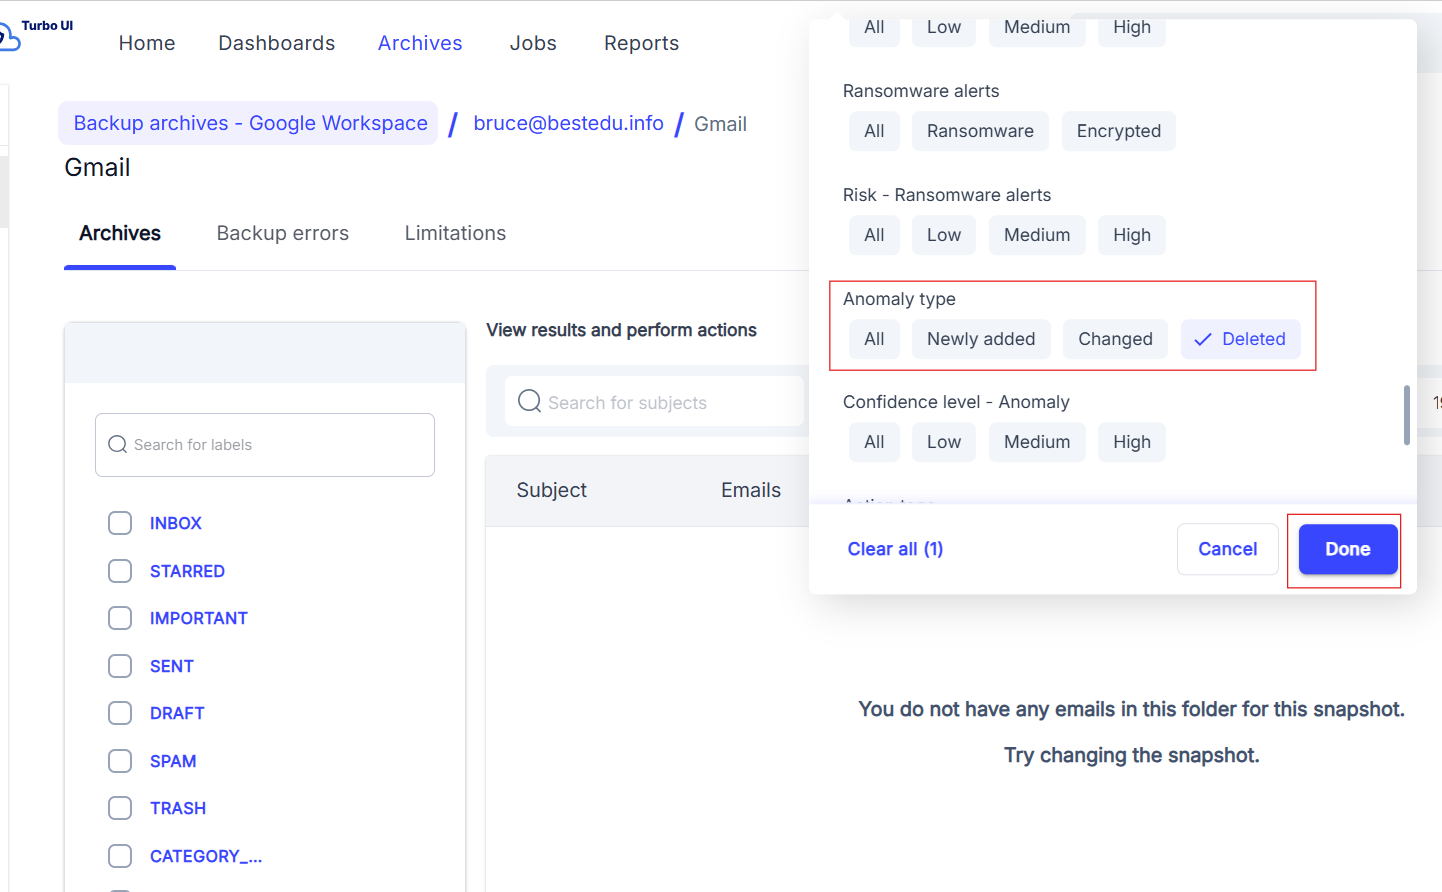Screen dimensions: 1442x892
Task: Go to the Jobs navigation item
Action: click(x=533, y=43)
